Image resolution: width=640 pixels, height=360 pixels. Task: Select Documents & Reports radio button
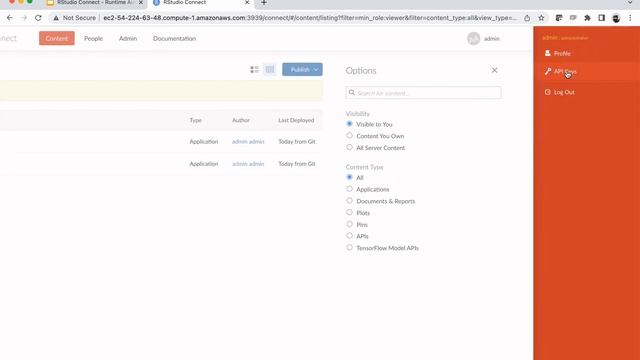coord(349,201)
